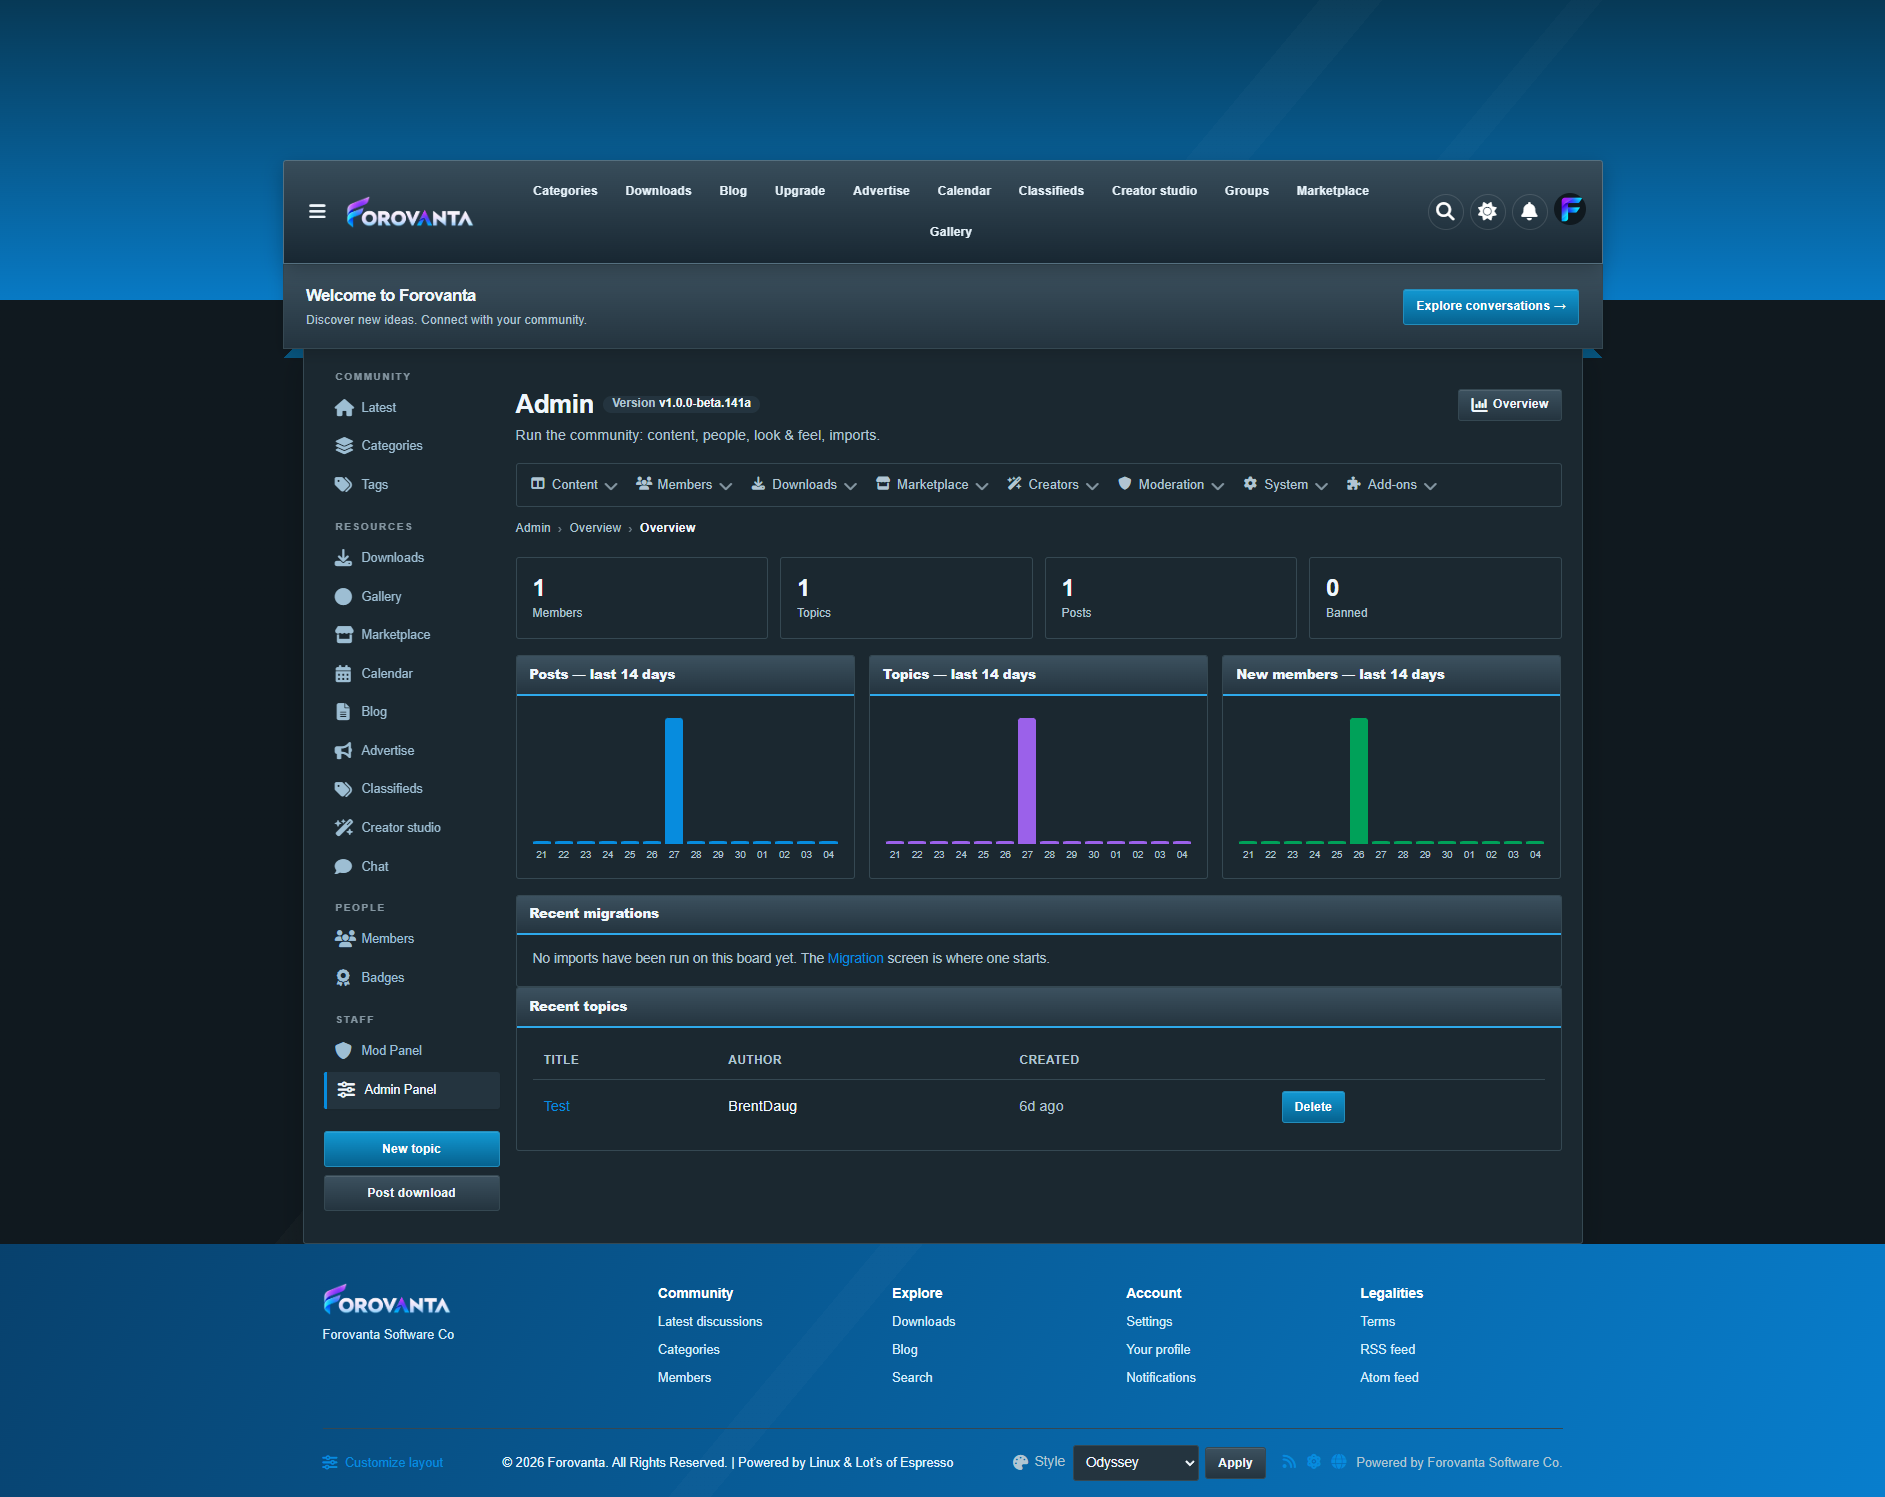The image size is (1885, 1497).
Task: Toggle the light/dark theme sun icon
Action: [1487, 211]
